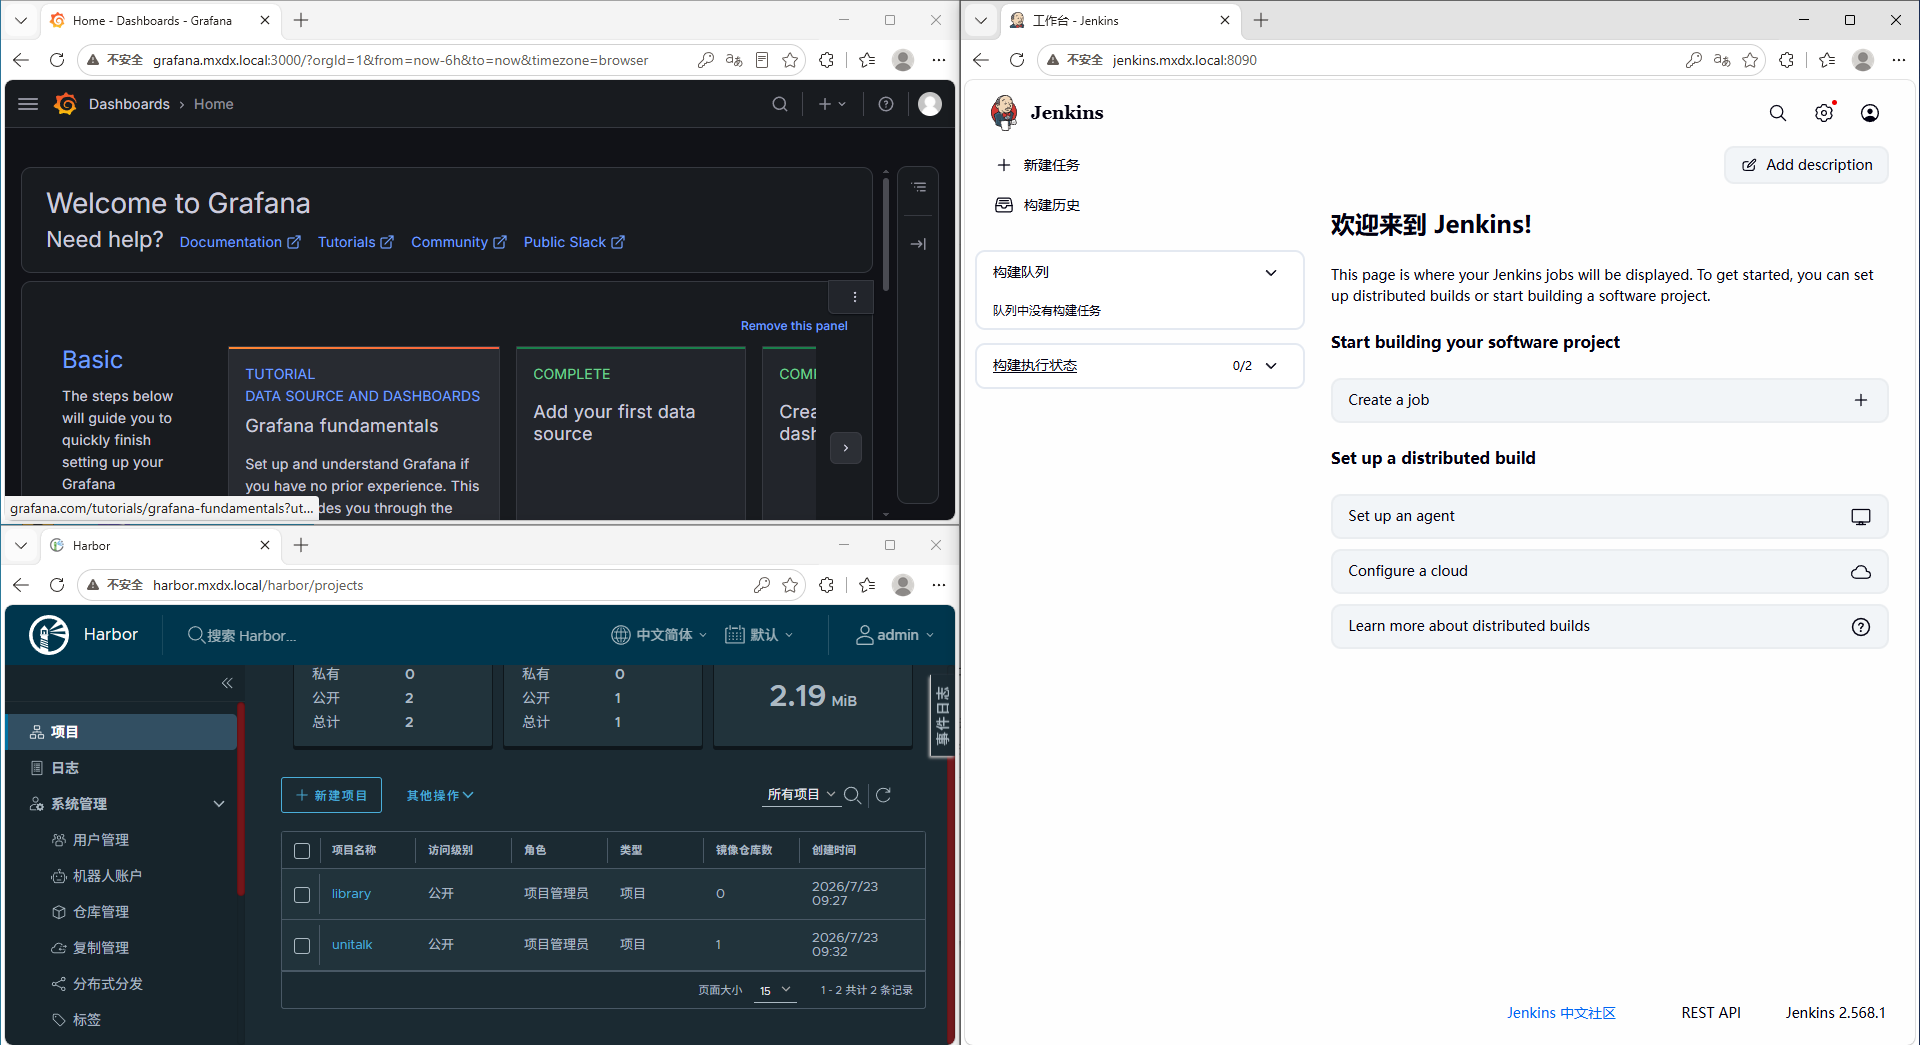Click Jenkins Create a job card

pos(1609,400)
